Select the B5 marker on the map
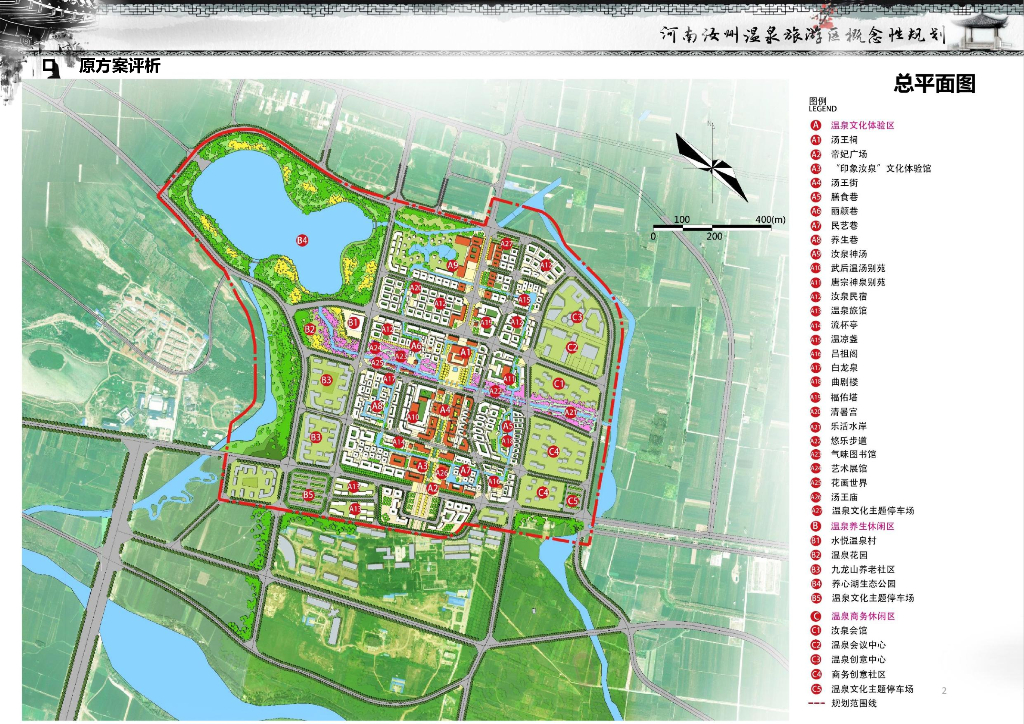Image resolution: width=1024 pixels, height=724 pixels. click(x=308, y=495)
